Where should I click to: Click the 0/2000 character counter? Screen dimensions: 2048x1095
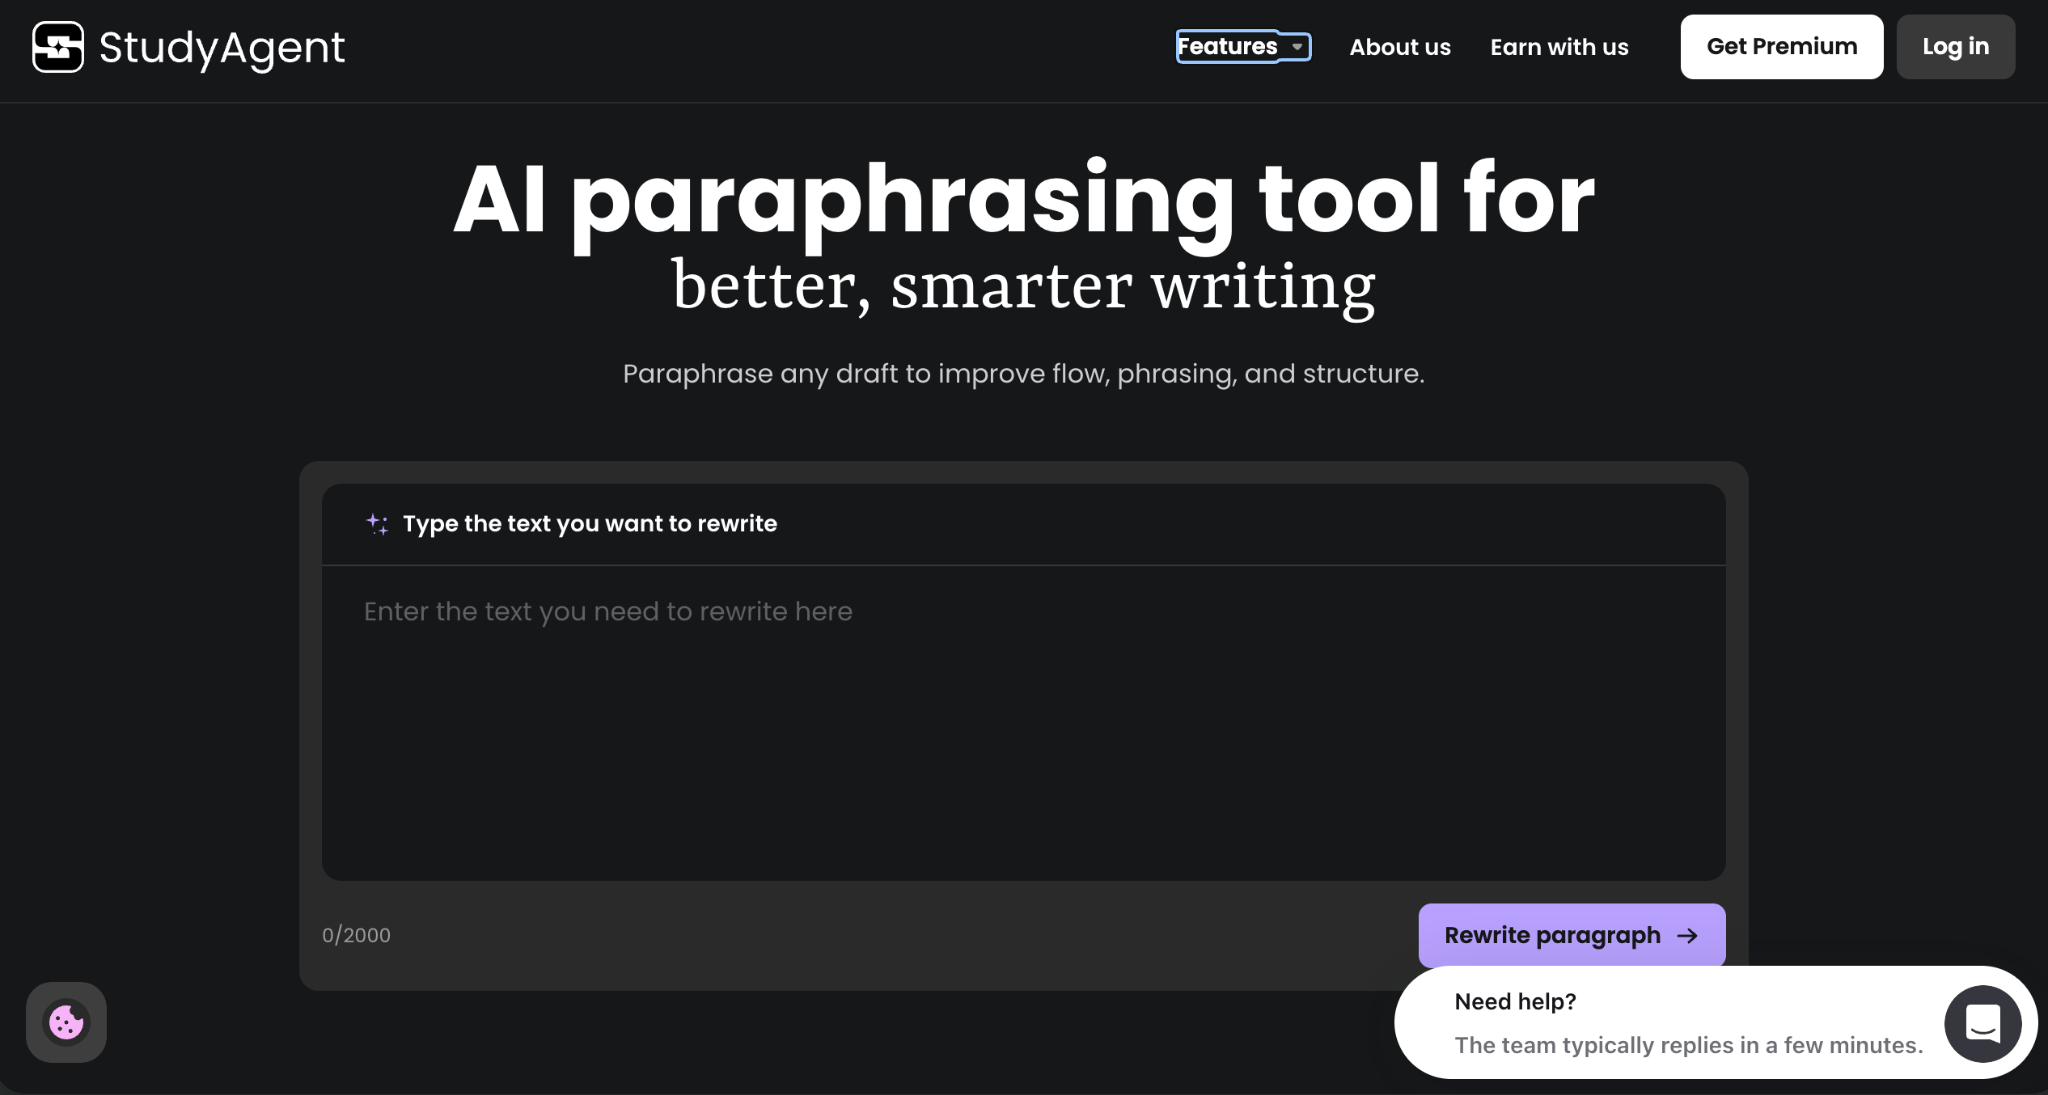pos(356,935)
